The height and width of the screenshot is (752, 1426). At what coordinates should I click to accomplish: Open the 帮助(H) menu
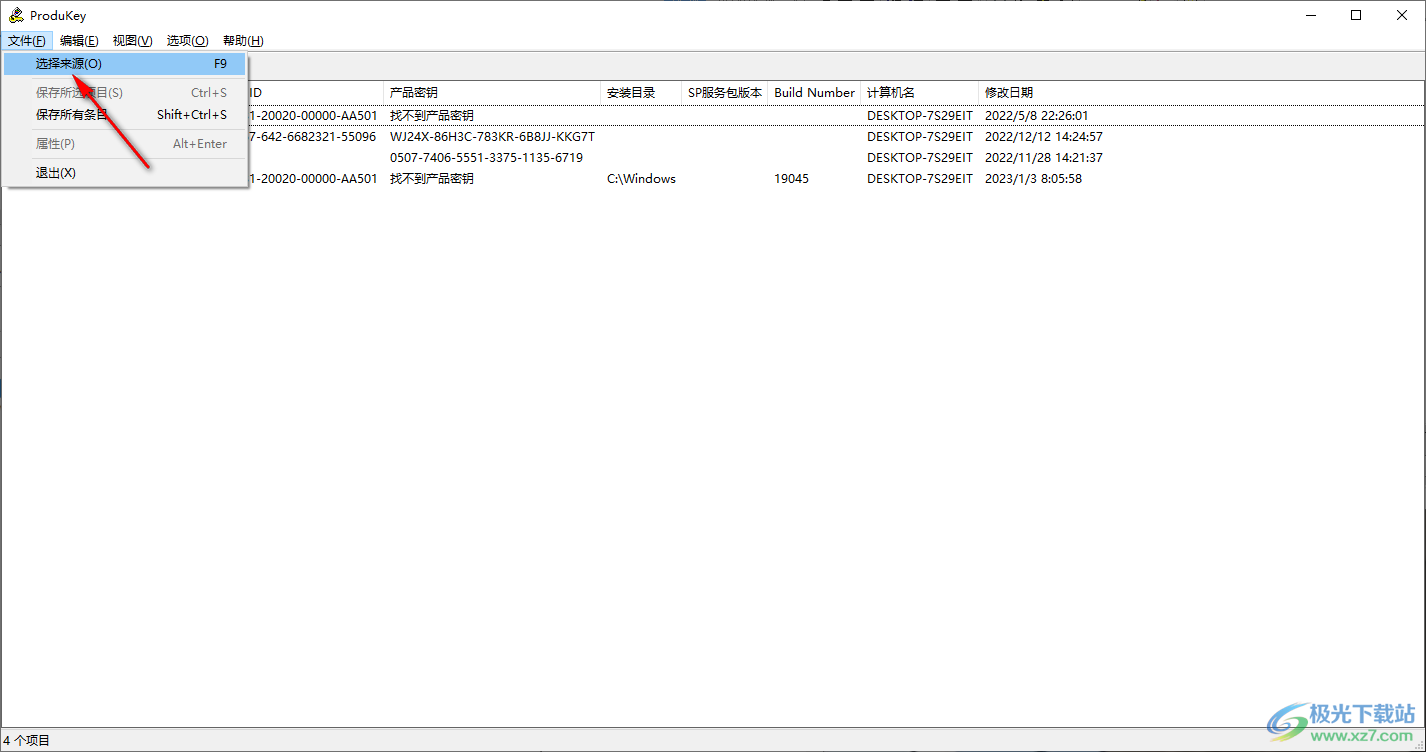[243, 41]
